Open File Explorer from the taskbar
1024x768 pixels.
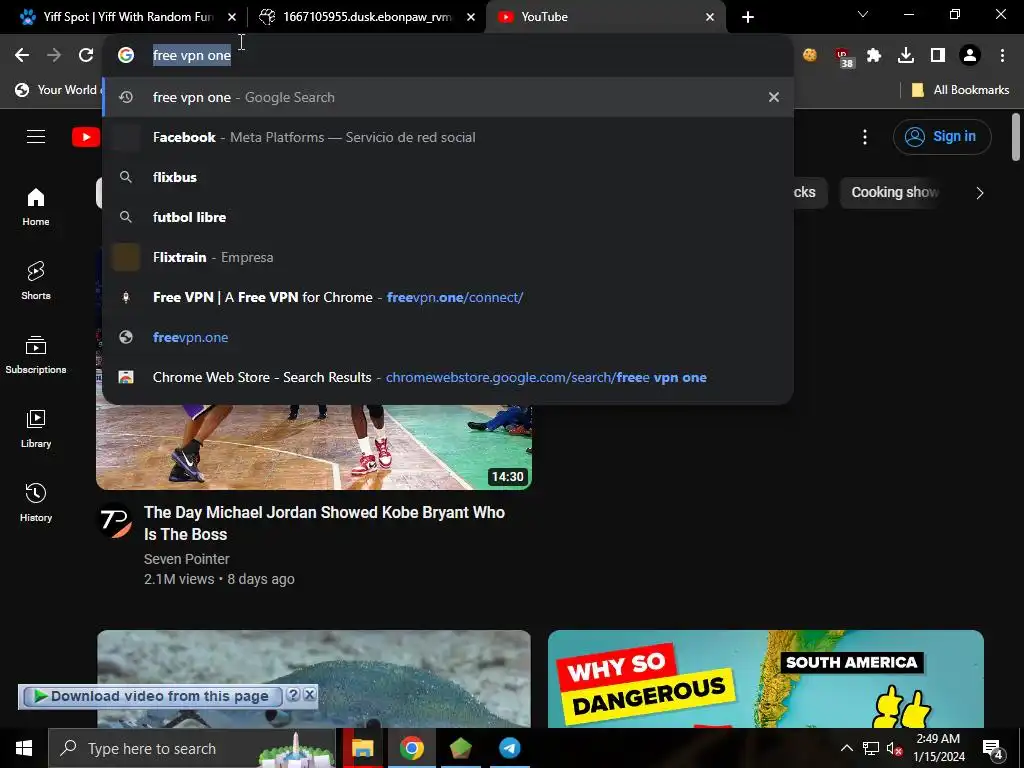[x=362, y=748]
